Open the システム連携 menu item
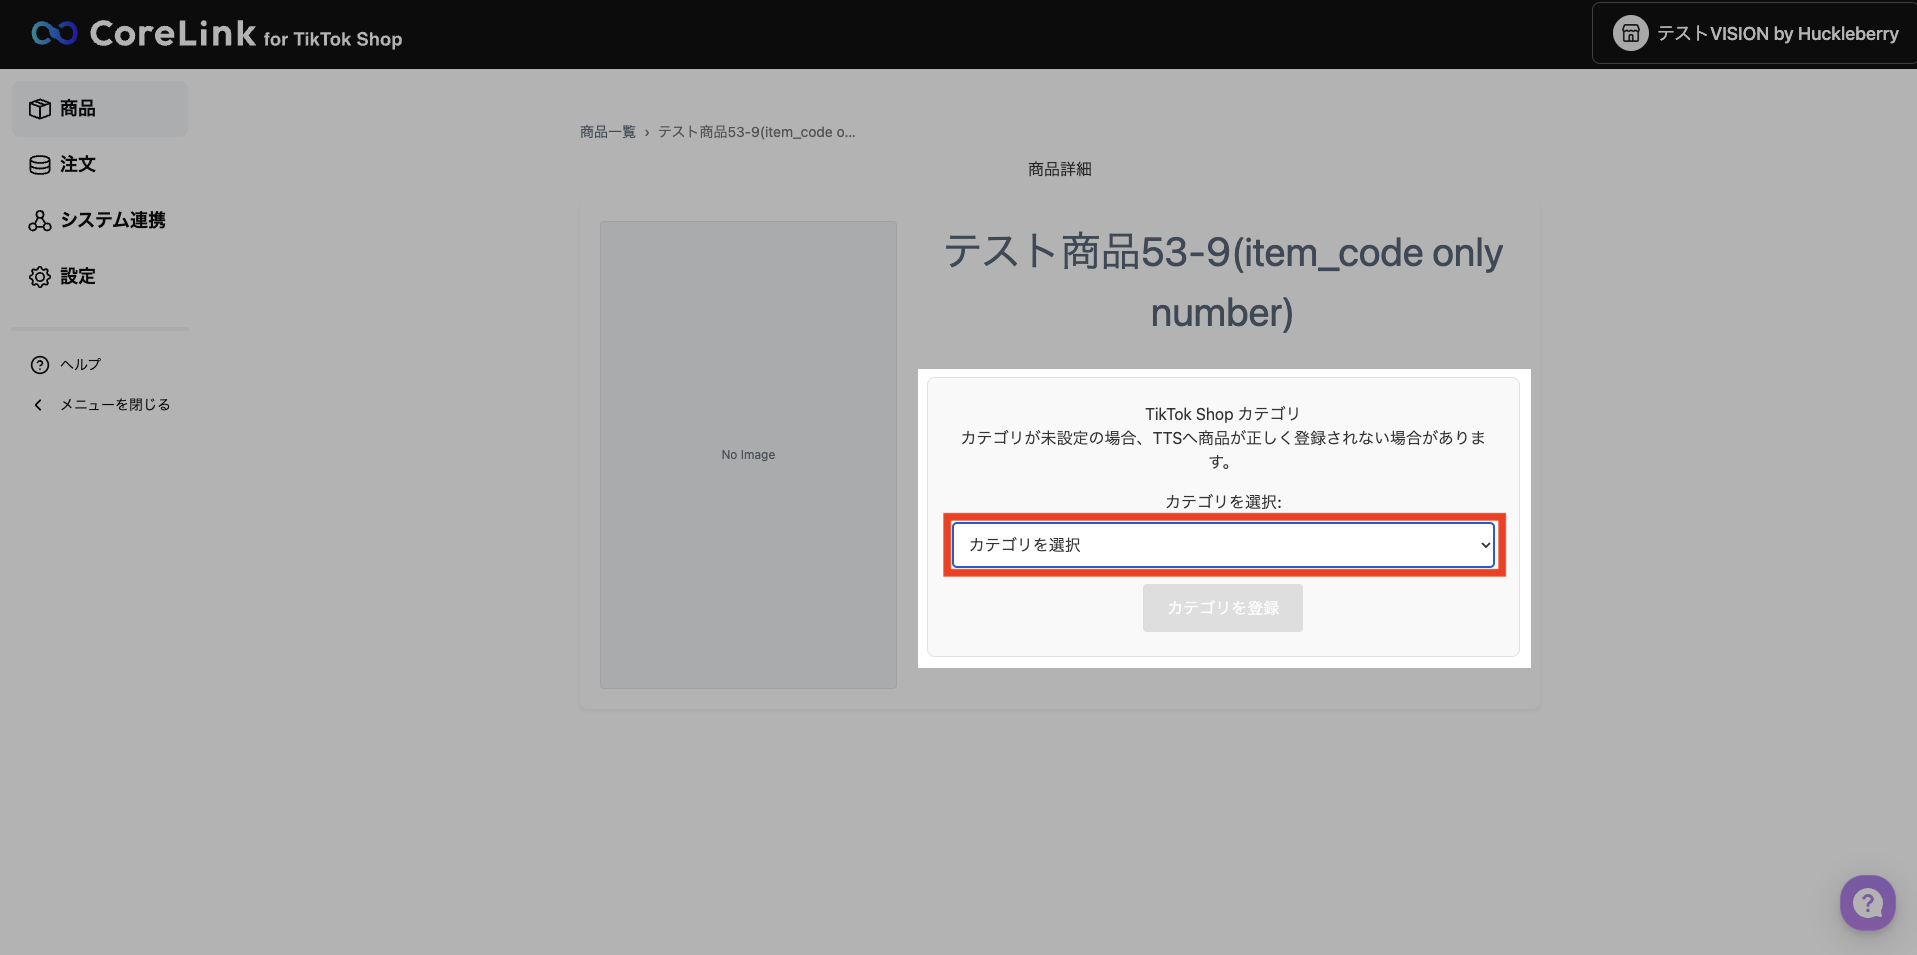 [100, 221]
